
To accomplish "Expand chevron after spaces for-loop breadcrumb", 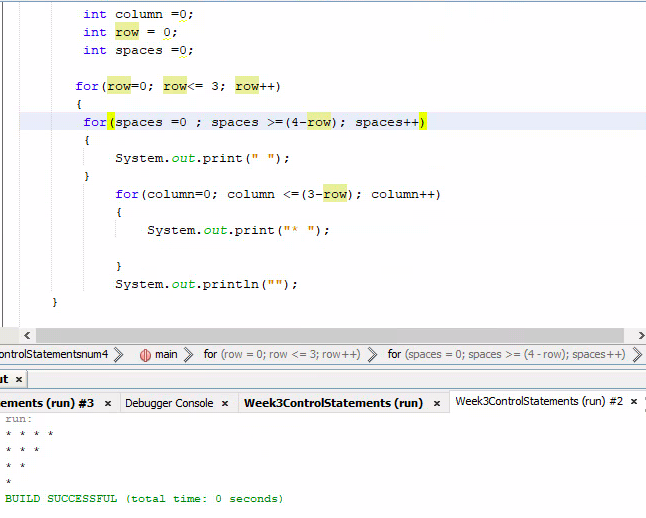I will tap(637, 354).
